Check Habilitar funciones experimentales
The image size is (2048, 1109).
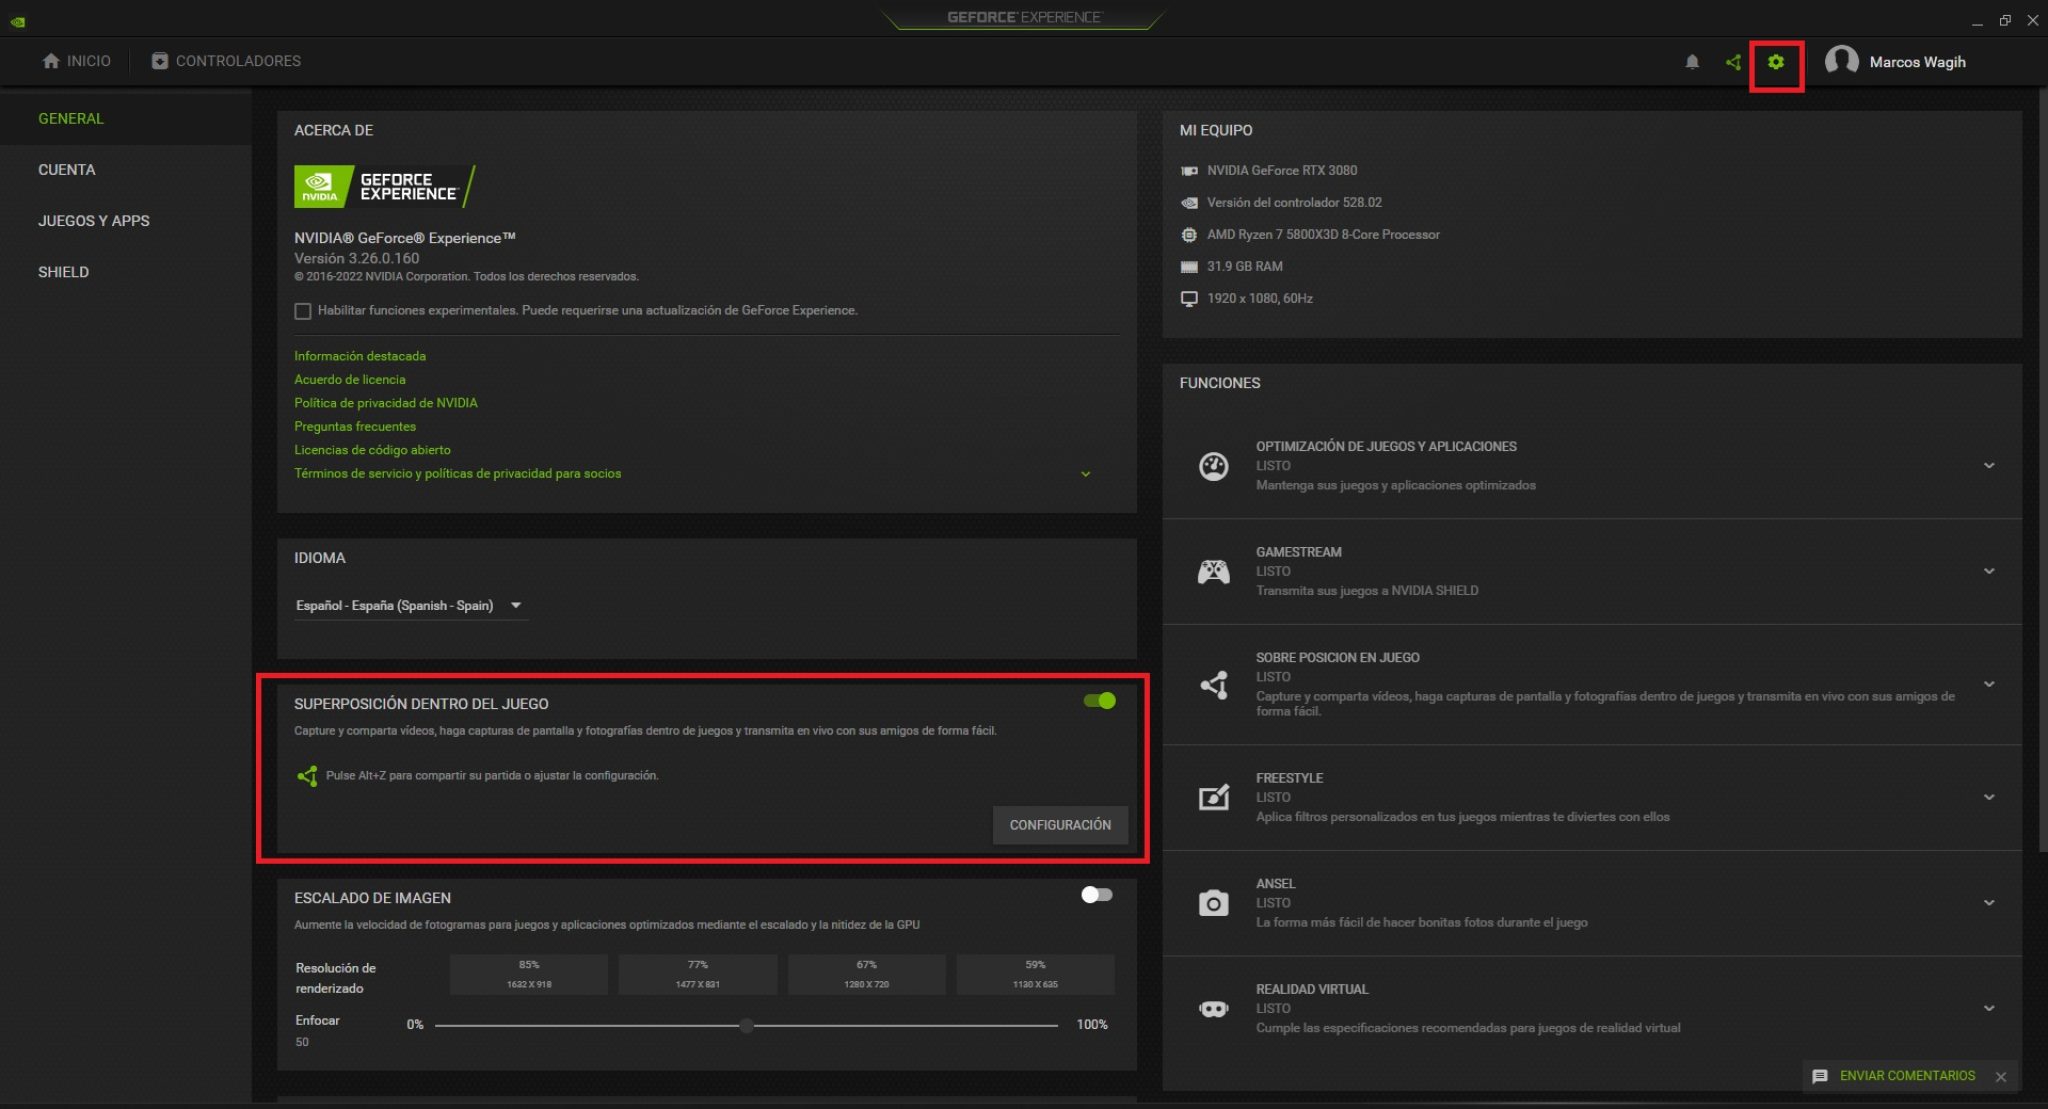pos(302,311)
